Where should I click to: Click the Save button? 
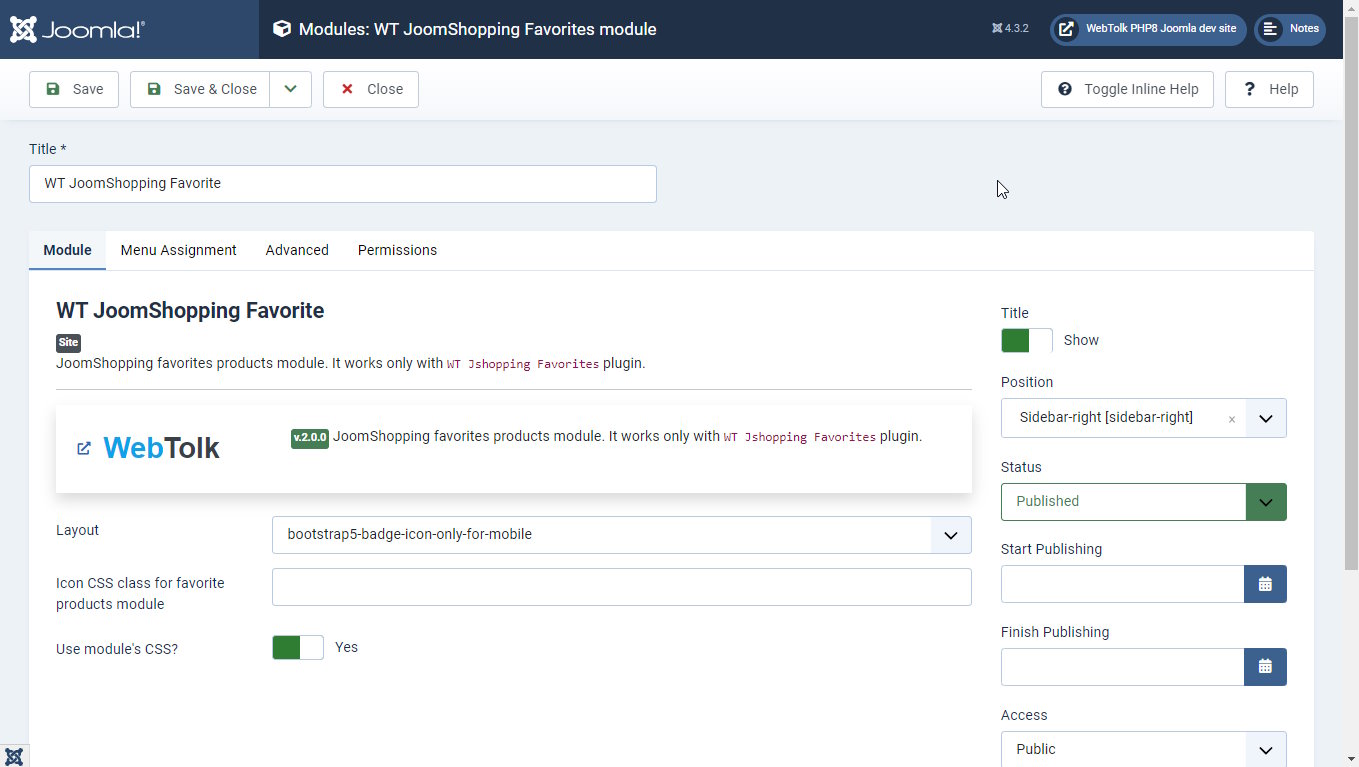pos(74,89)
